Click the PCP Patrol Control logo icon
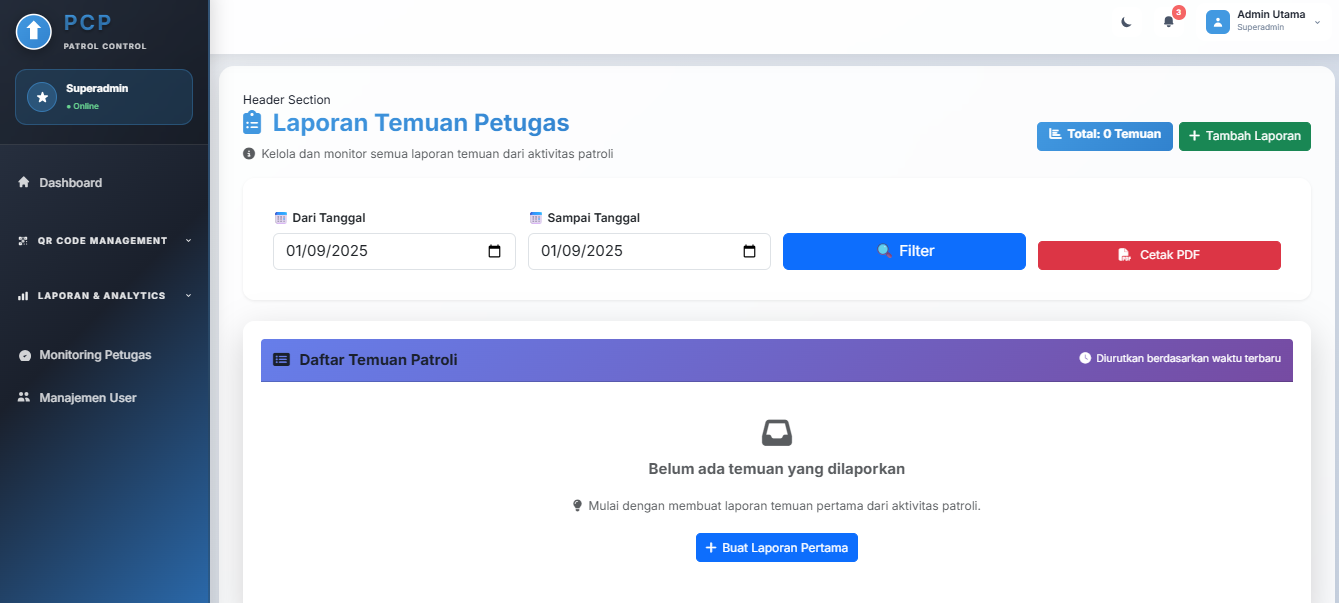 pos(34,31)
